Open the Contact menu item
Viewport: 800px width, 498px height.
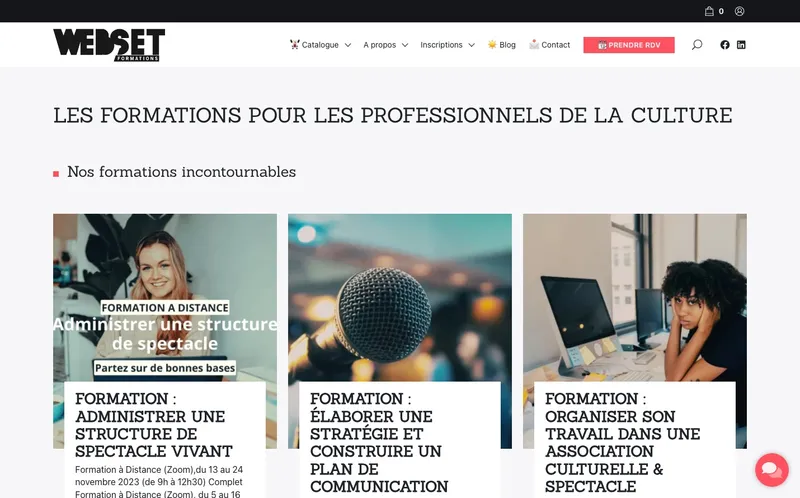555,45
